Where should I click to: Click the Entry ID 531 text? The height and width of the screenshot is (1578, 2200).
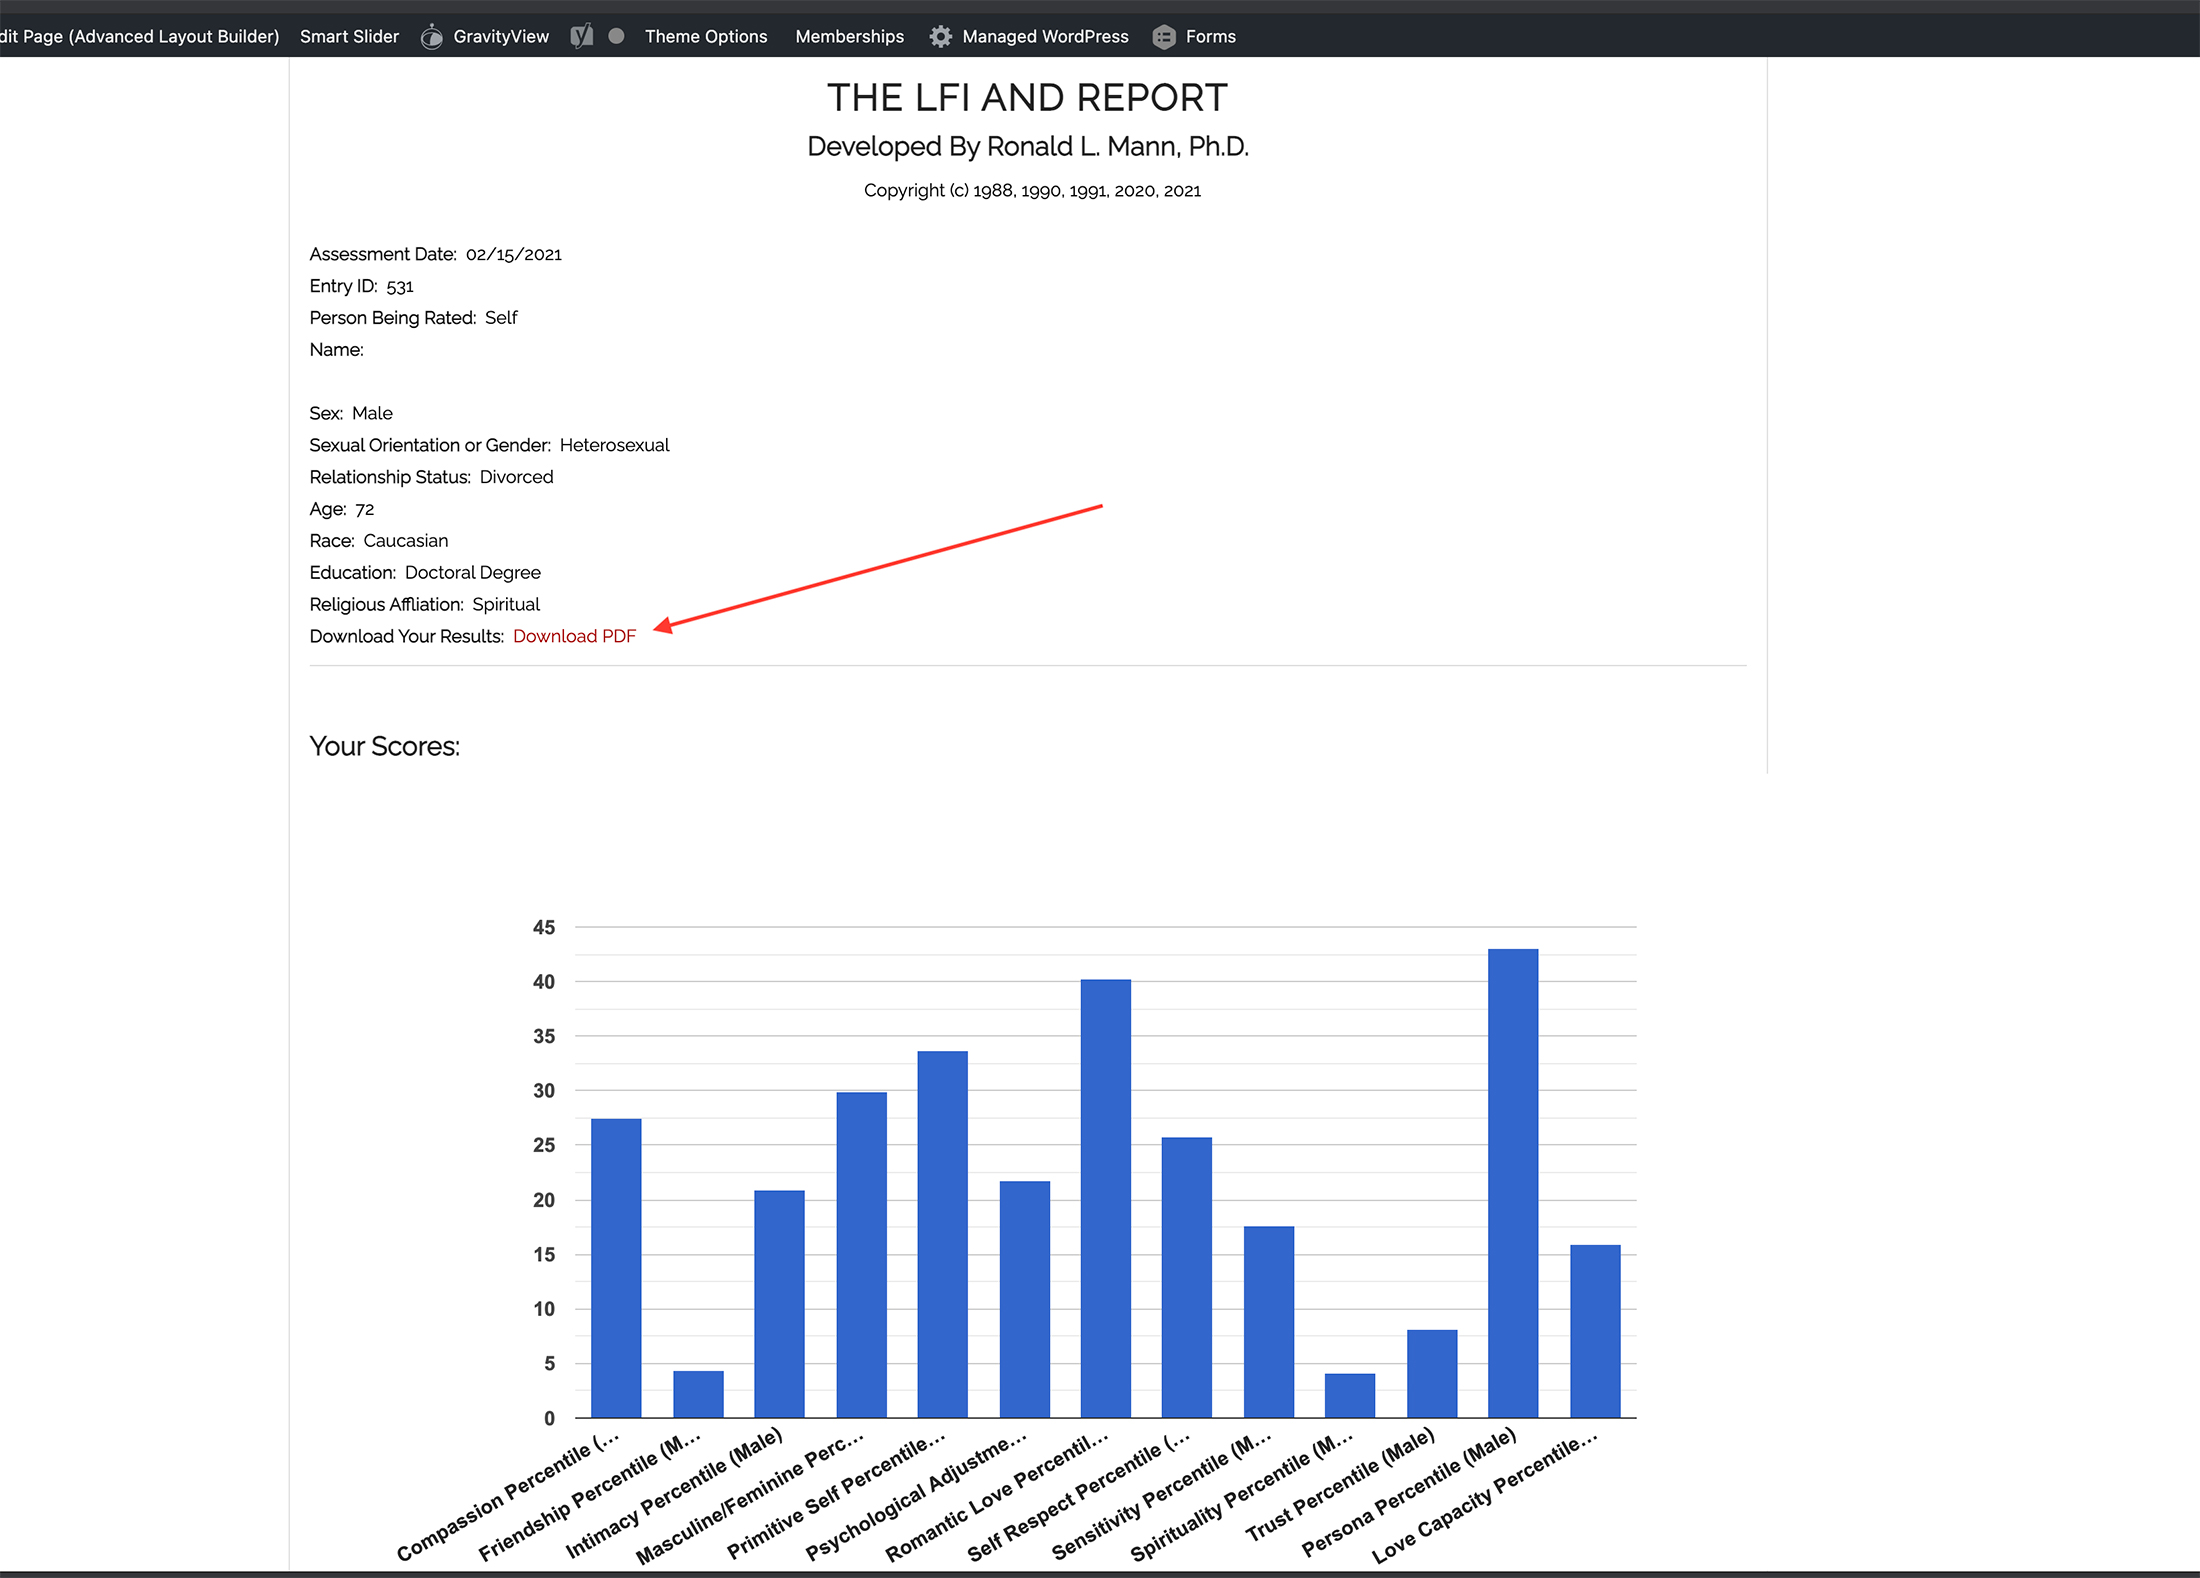point(361,286)
